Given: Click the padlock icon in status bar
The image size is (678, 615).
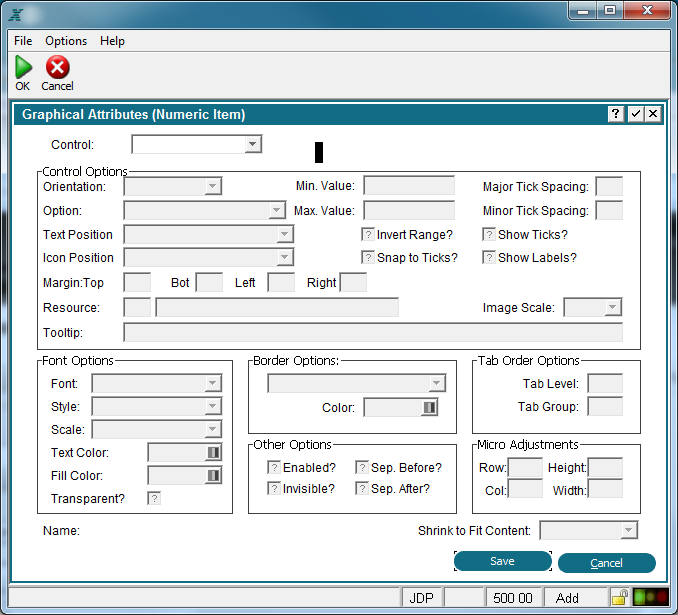Looking at the screenshot, I should (x=620, y=598).
